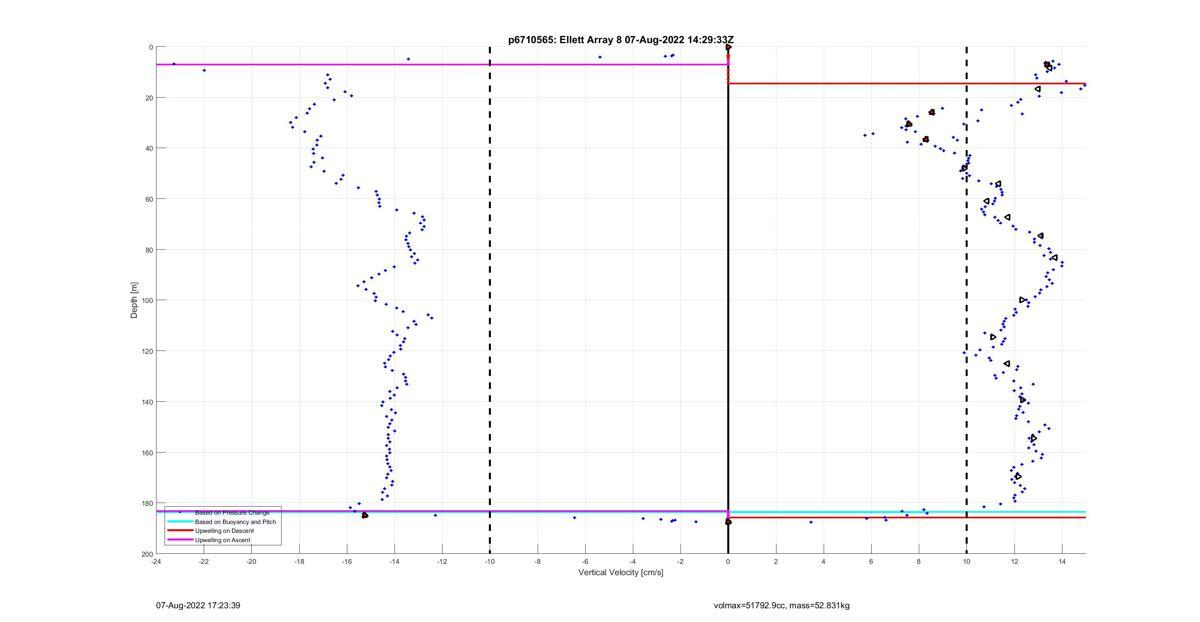Click the x-axis tick label "-10"

click(490, 561)
